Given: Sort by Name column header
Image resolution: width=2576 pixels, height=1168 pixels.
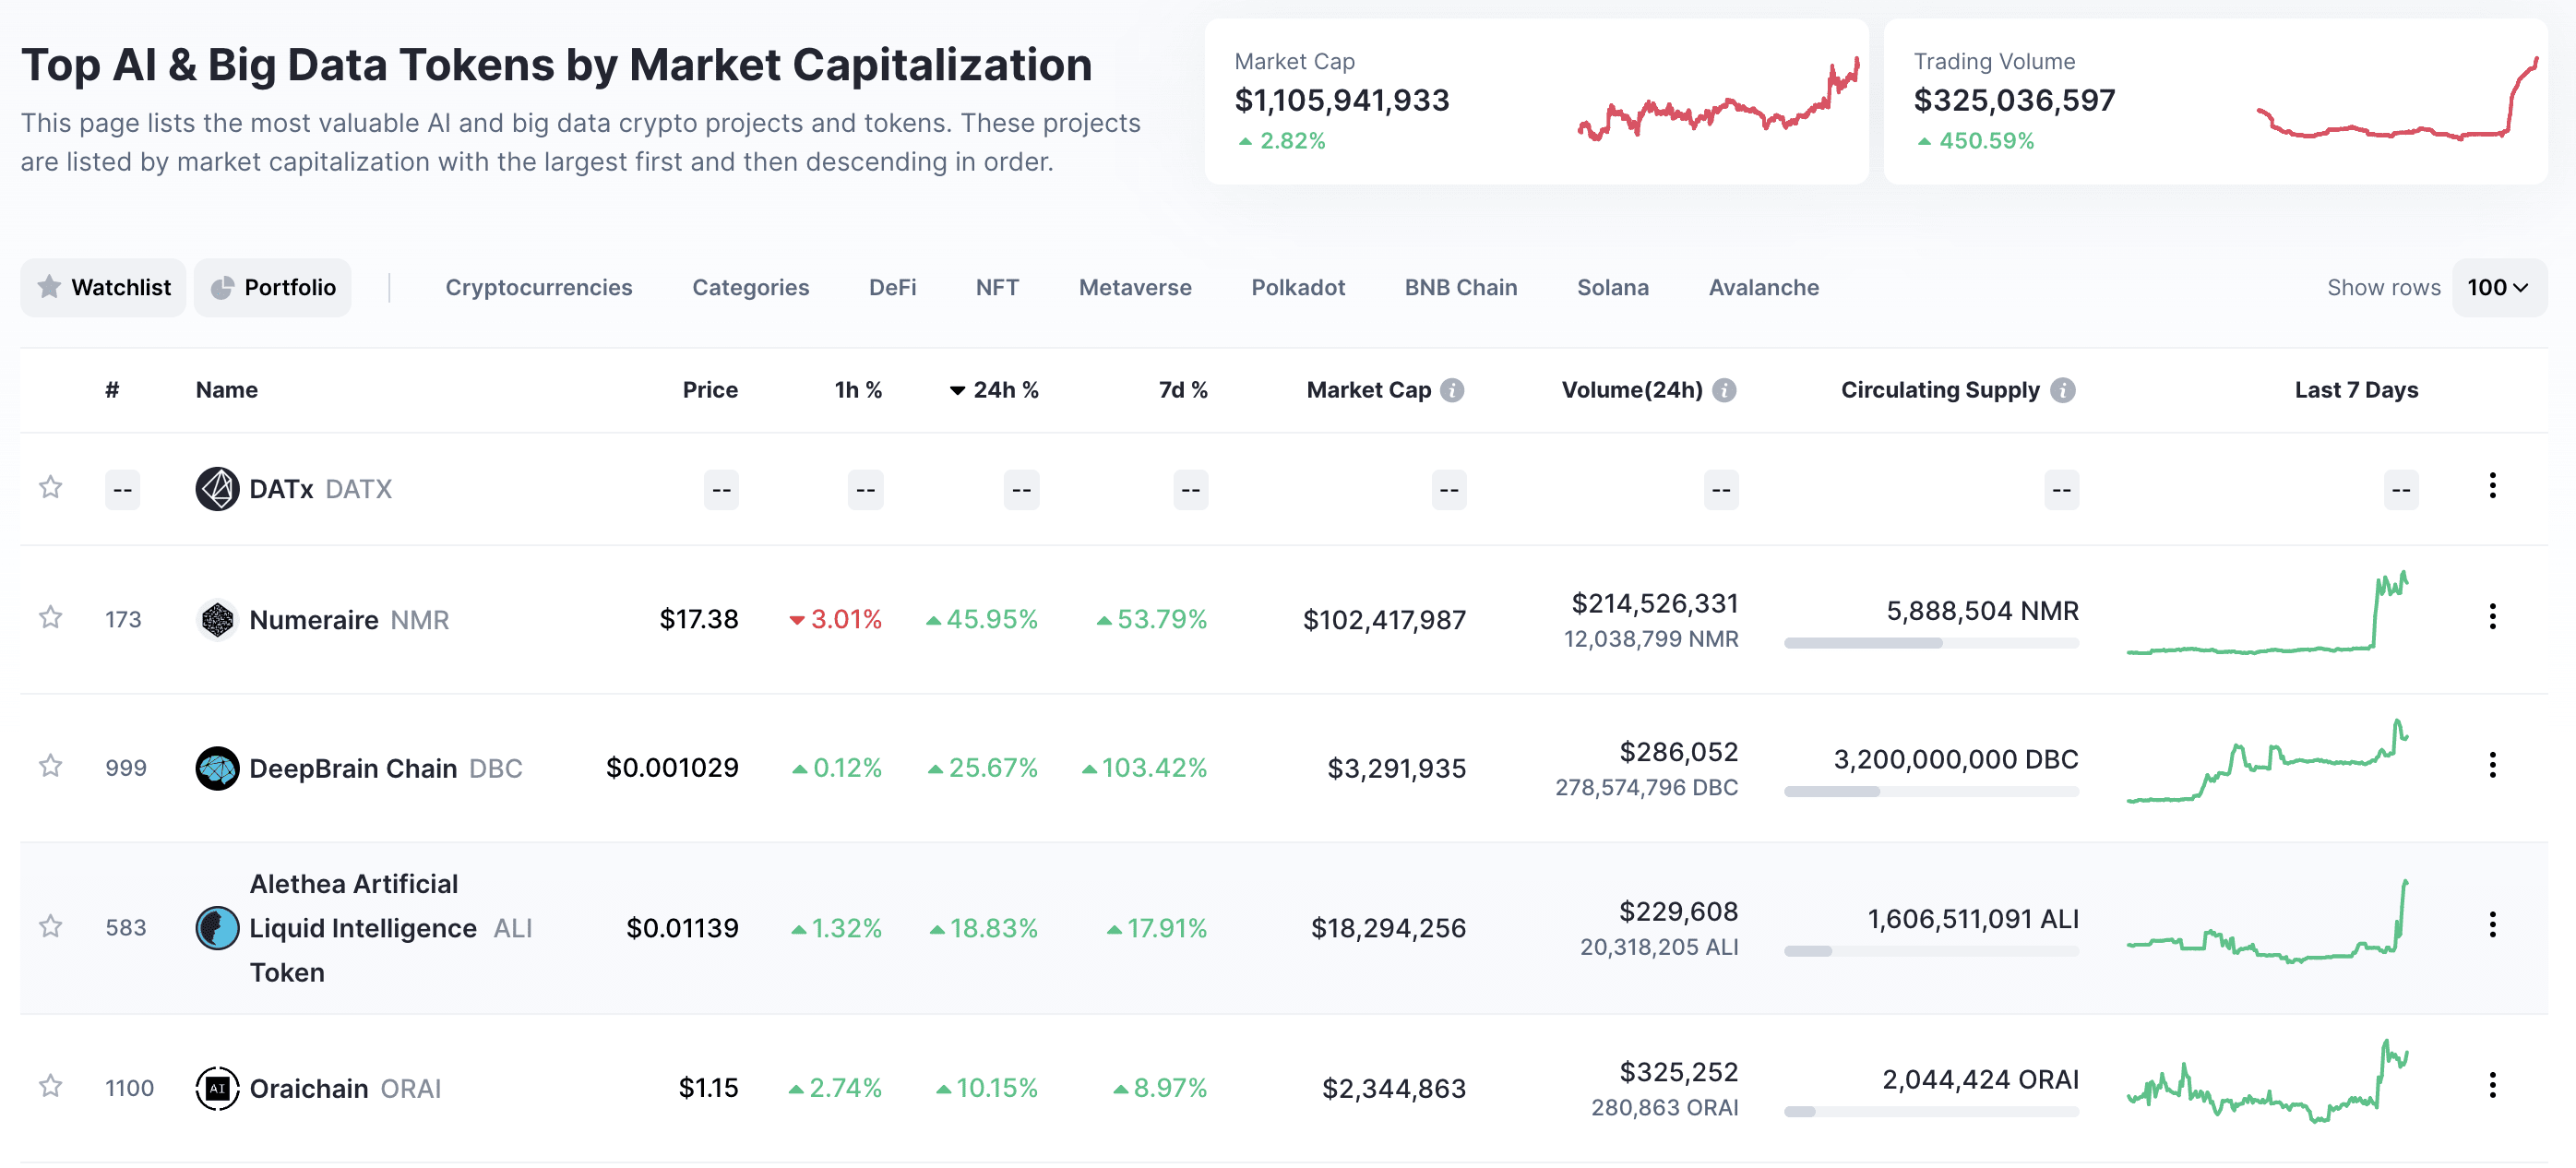Looking at the screenshot, I should [x=227, y=390].
